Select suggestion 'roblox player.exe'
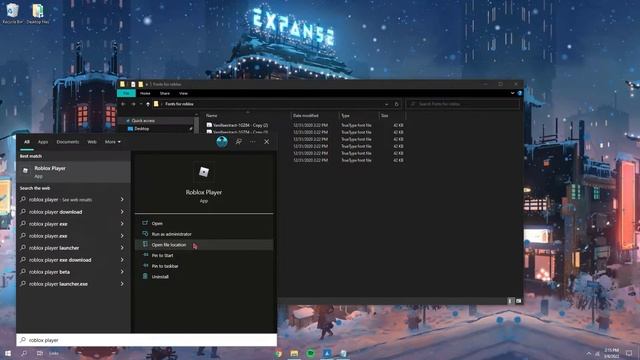Screen dimensions: 640x360 click(x=73, y=236)
